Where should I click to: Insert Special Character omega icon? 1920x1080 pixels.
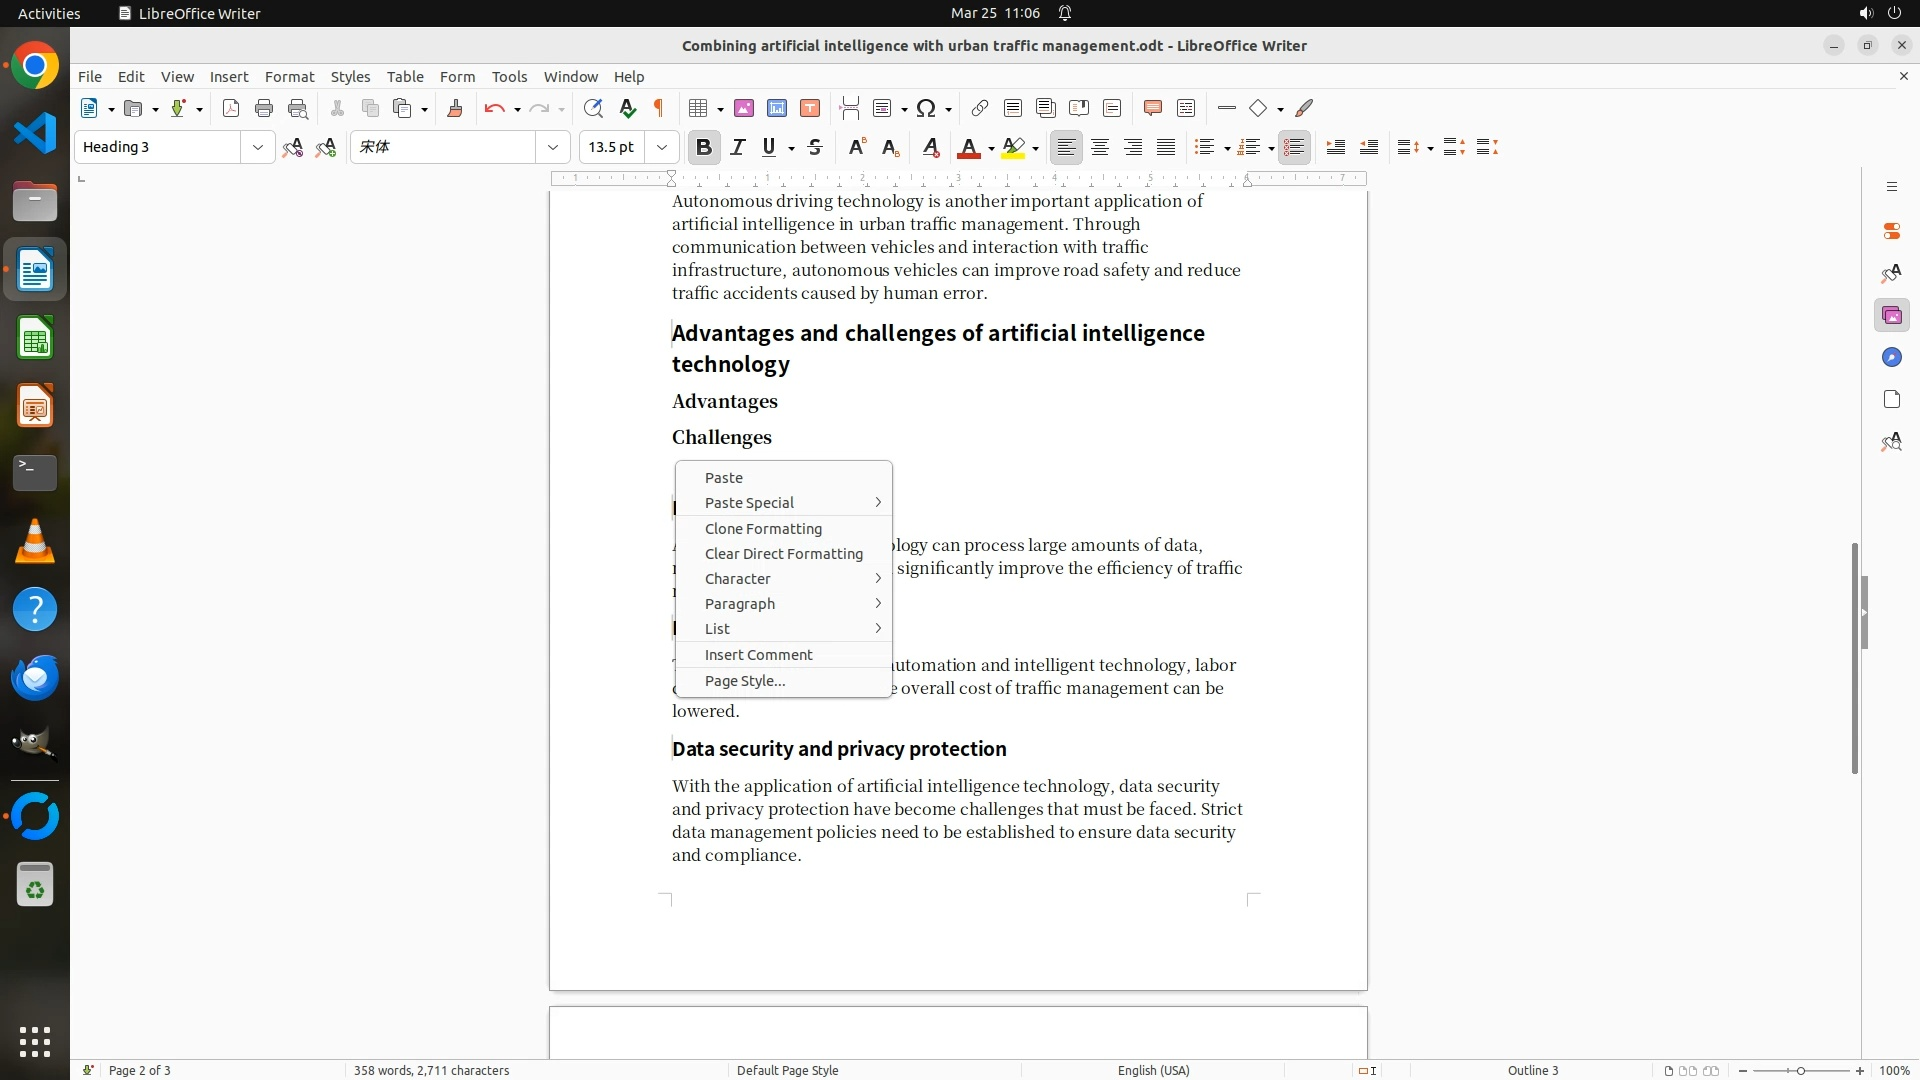926,108
